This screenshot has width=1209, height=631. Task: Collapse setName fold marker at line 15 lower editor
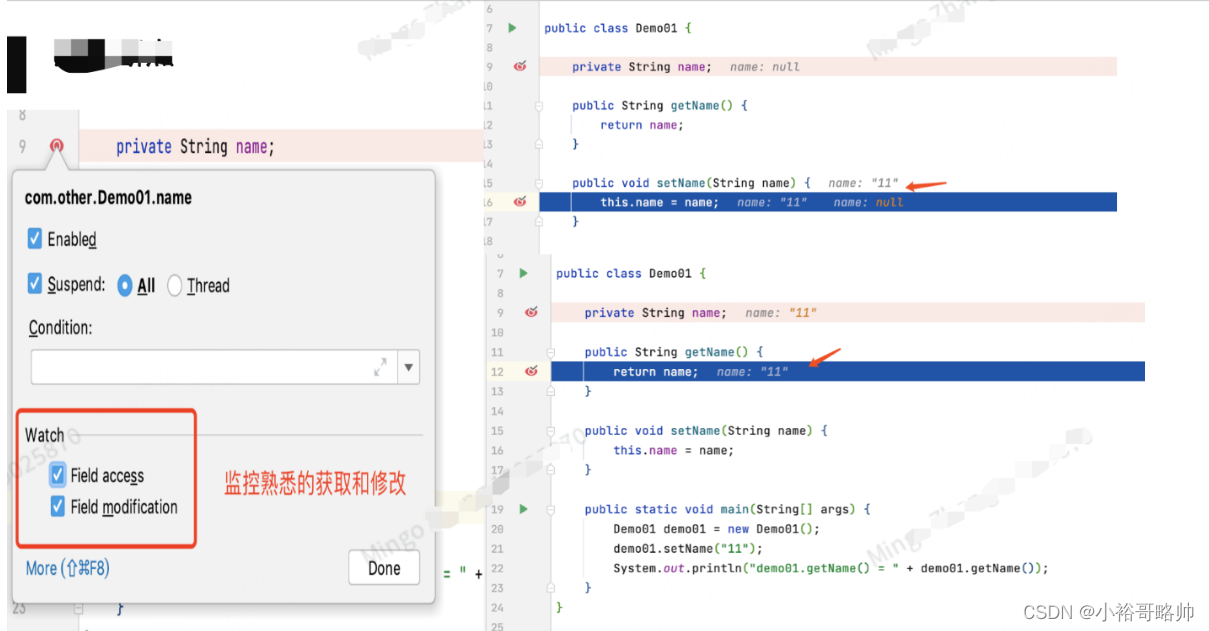click(x=551, y=430)
